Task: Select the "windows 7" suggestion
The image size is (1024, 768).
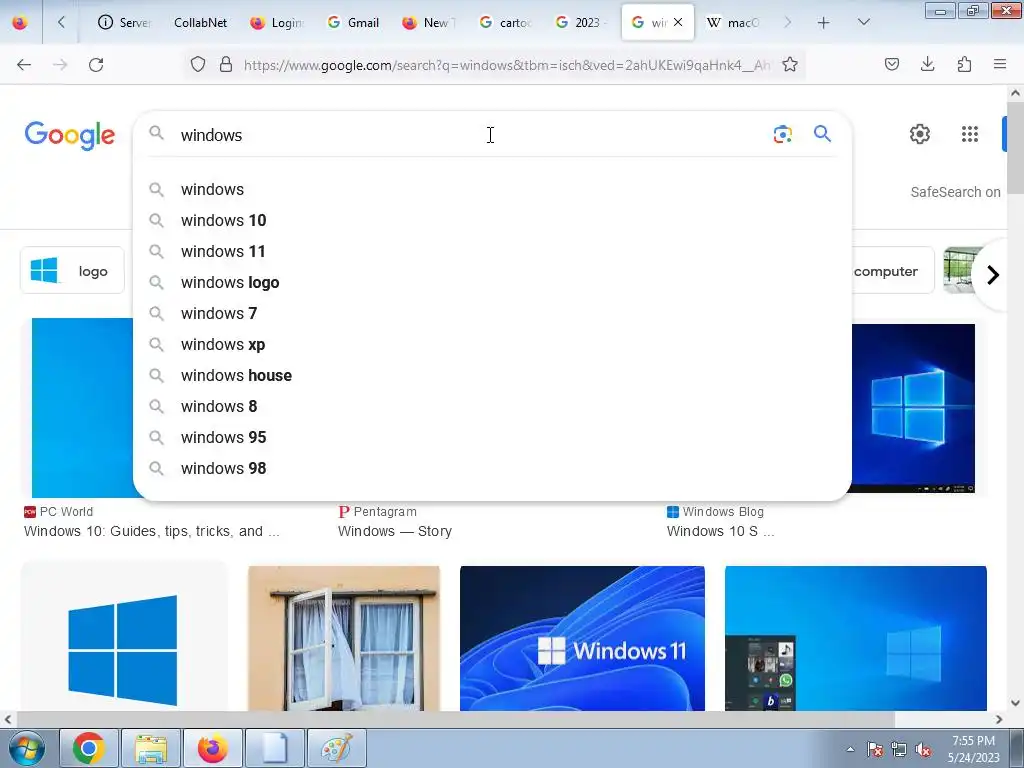Action: 492,313
